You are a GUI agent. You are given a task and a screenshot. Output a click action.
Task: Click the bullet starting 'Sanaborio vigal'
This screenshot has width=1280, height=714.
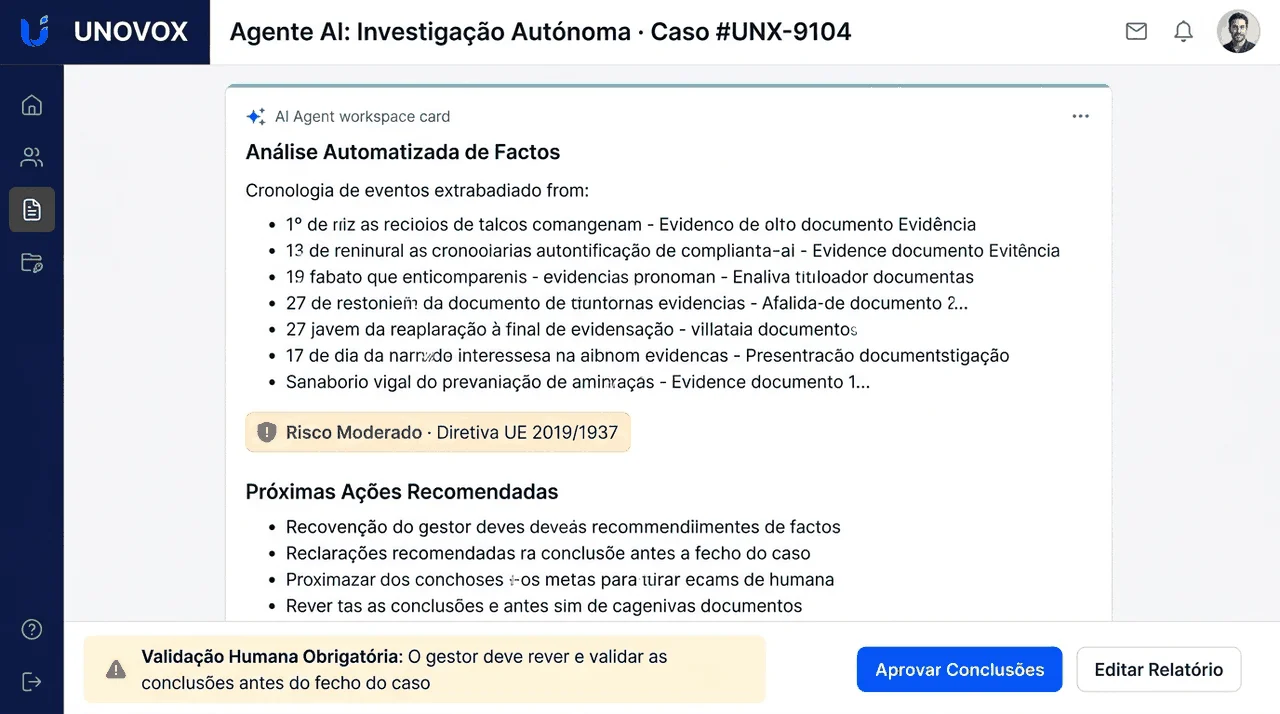click(578, 382)
